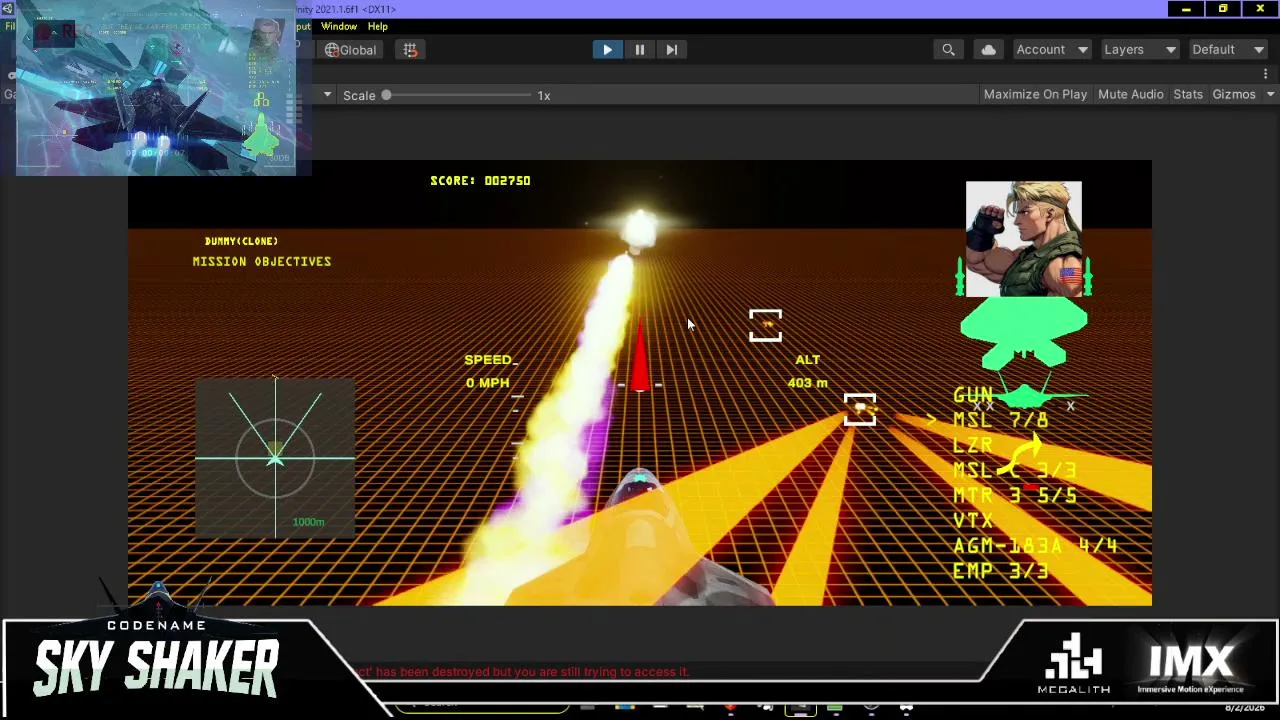Open the Game view three-dot options menu
Screen dimensions: 1280x720
coord(1265,74)
